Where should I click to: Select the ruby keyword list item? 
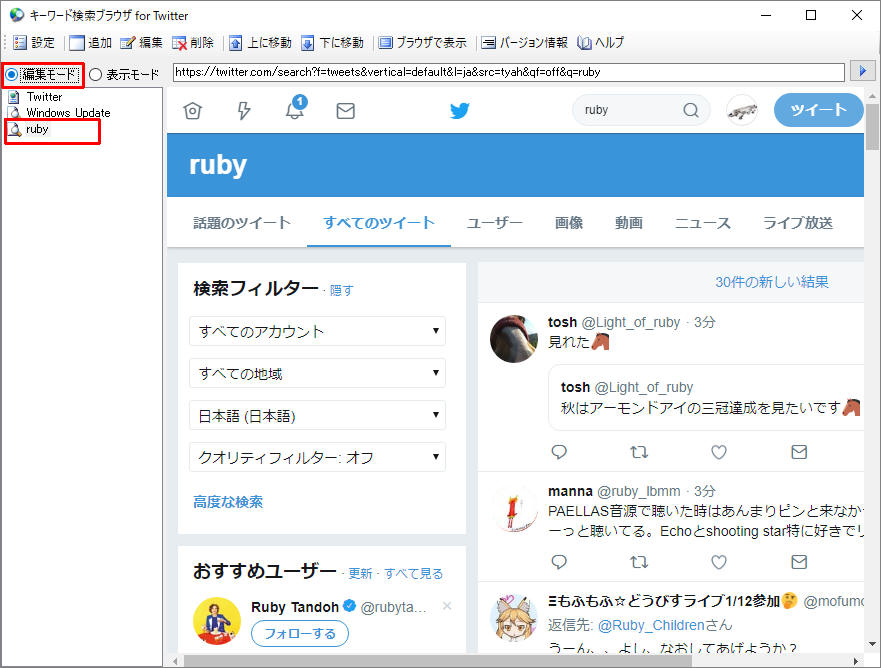[x=29, y=129]
